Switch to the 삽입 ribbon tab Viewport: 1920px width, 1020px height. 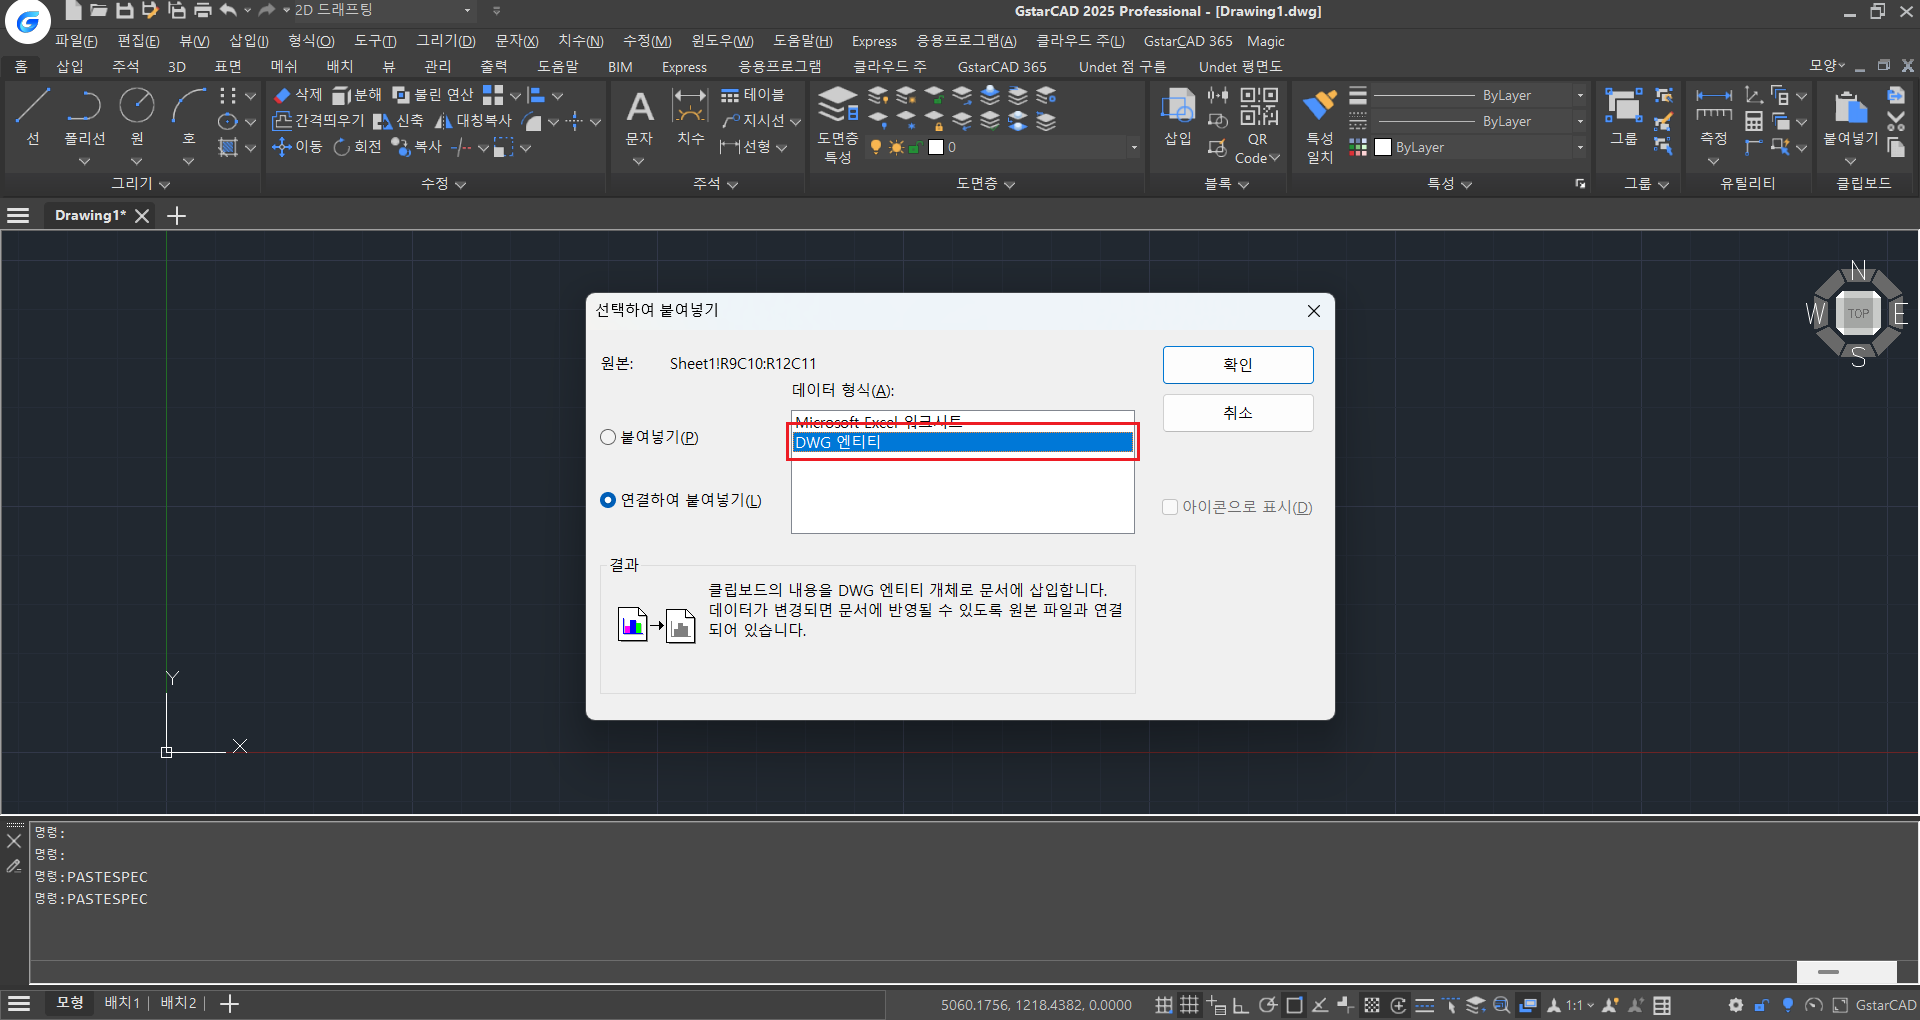click(70, 67)
